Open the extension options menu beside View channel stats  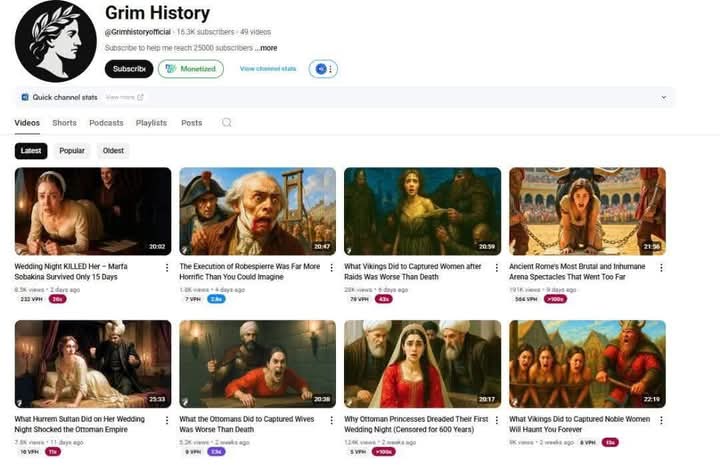pyautogui.click(x=323, y=69)
